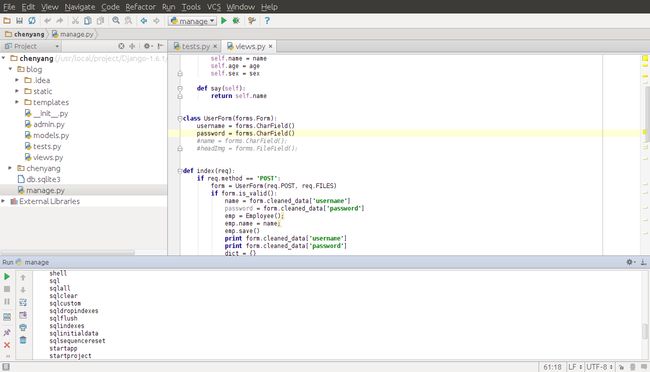Viewport: 650px width, 372px height.
Task: Debug 'manage' with the bug icon
Action: tap(236, 21)
